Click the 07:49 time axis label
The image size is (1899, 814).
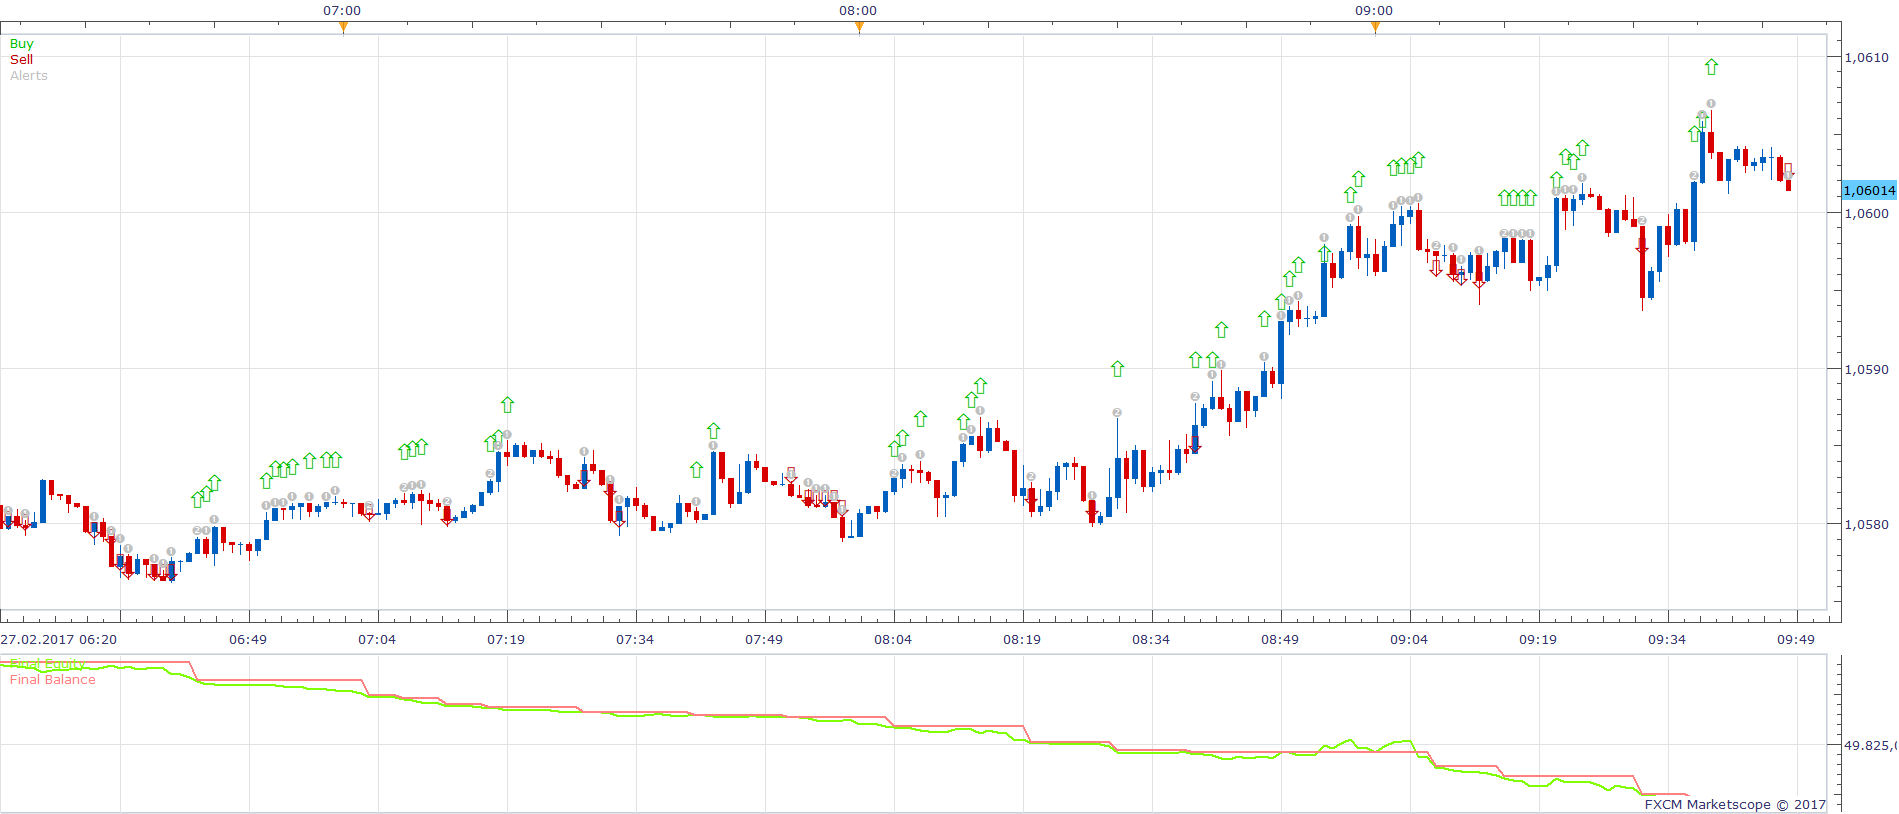[x=764, y=639]
